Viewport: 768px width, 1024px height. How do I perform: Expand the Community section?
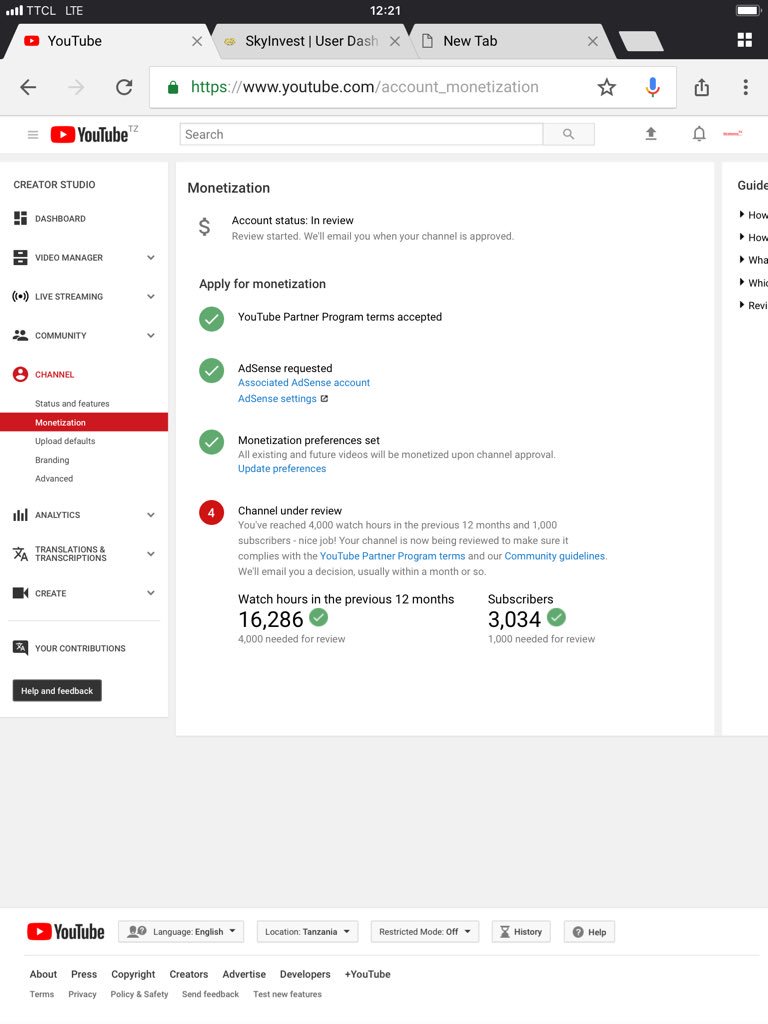(151, 336)
